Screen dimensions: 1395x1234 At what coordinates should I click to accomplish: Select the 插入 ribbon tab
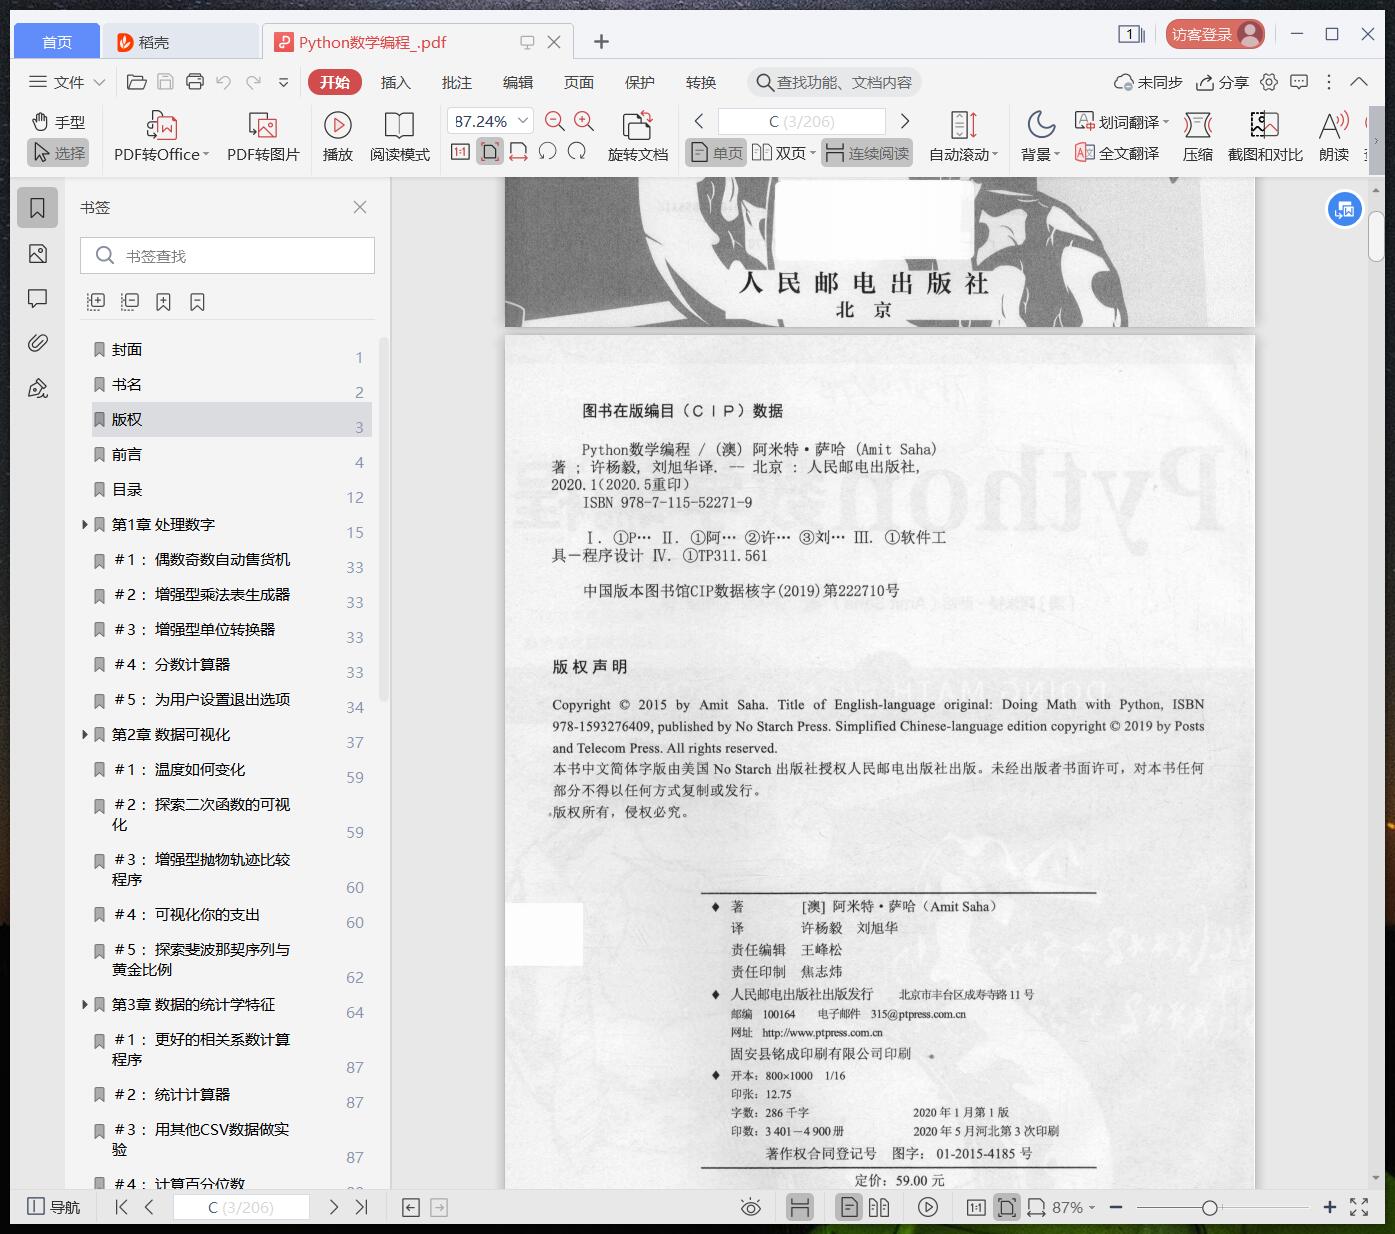point(396,82)
